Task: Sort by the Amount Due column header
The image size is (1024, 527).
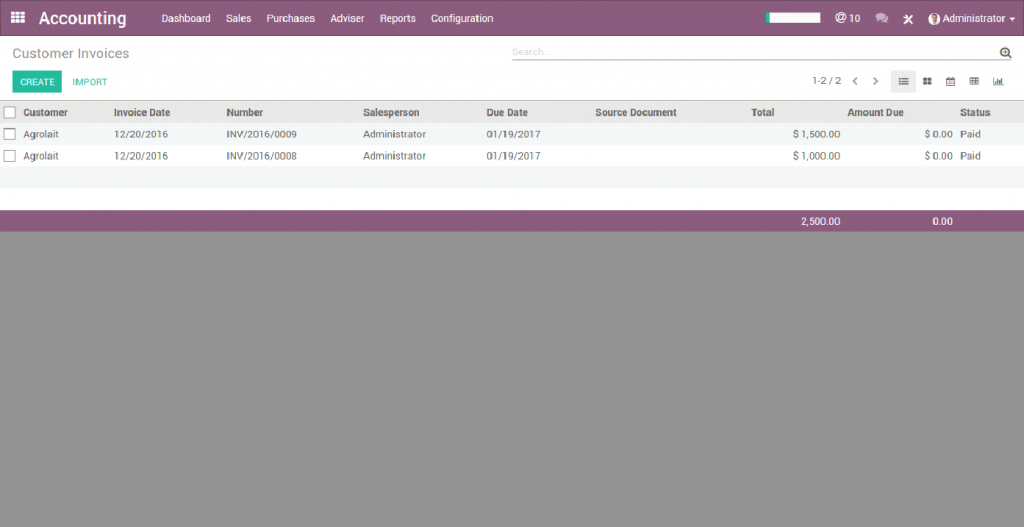Action: click(x=876, y=112)
